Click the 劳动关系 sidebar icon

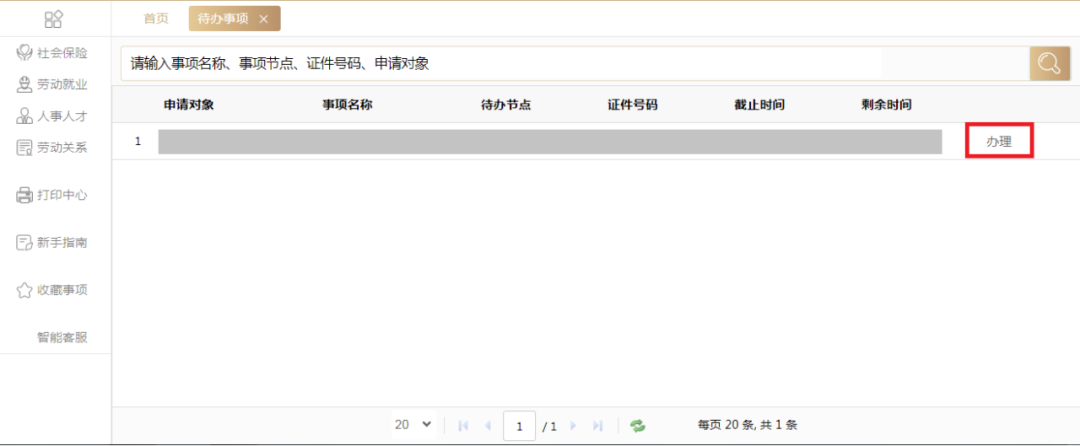click(x=24, y=147)
